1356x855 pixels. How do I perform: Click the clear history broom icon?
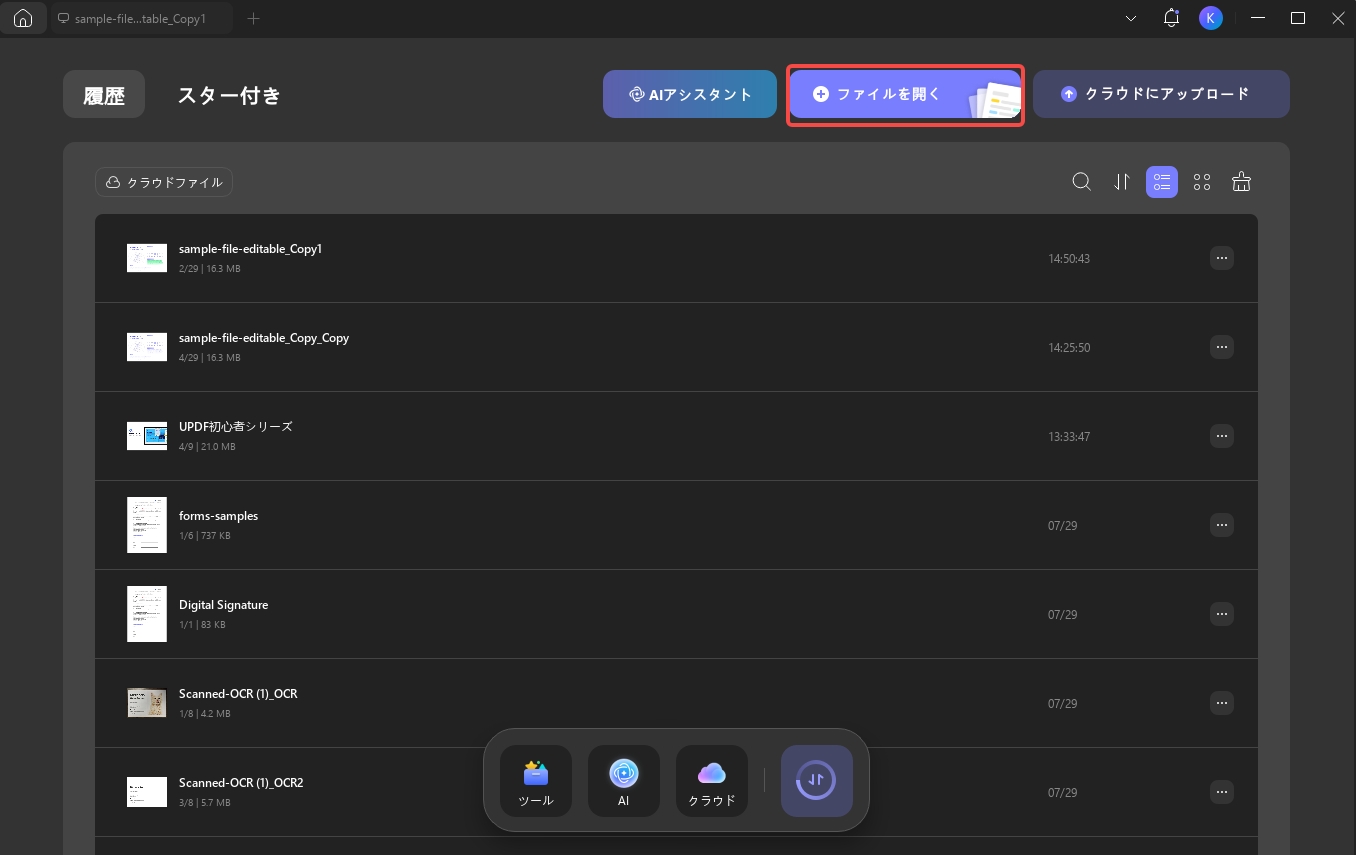(1241, 182)
